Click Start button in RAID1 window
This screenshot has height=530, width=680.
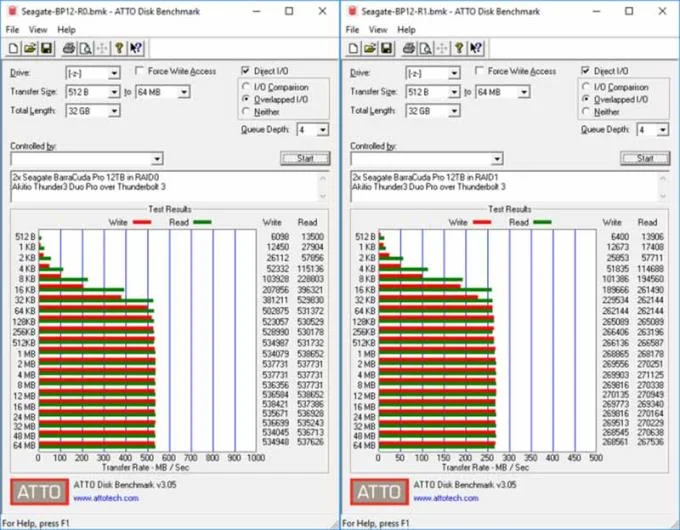[645, 159]
